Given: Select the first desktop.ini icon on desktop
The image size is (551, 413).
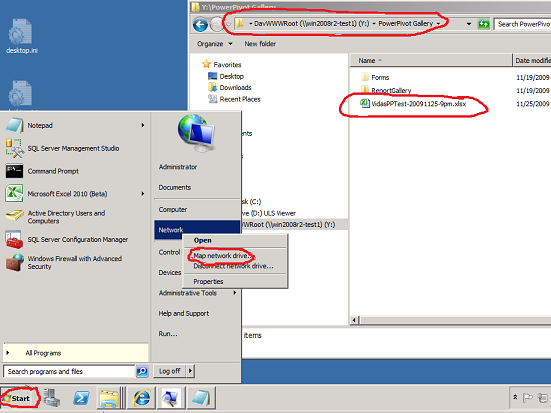Looking at the screenshot, I should pos(21,37).
